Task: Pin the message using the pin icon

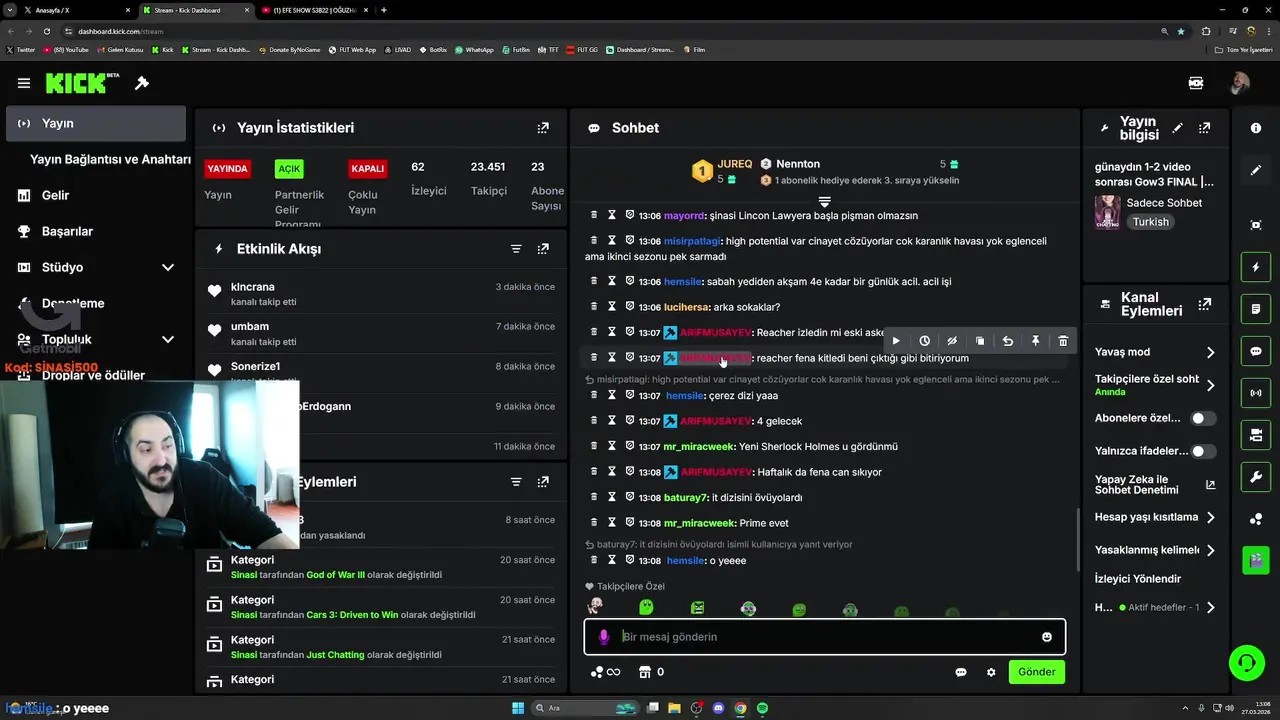Action: (1035, 341)
